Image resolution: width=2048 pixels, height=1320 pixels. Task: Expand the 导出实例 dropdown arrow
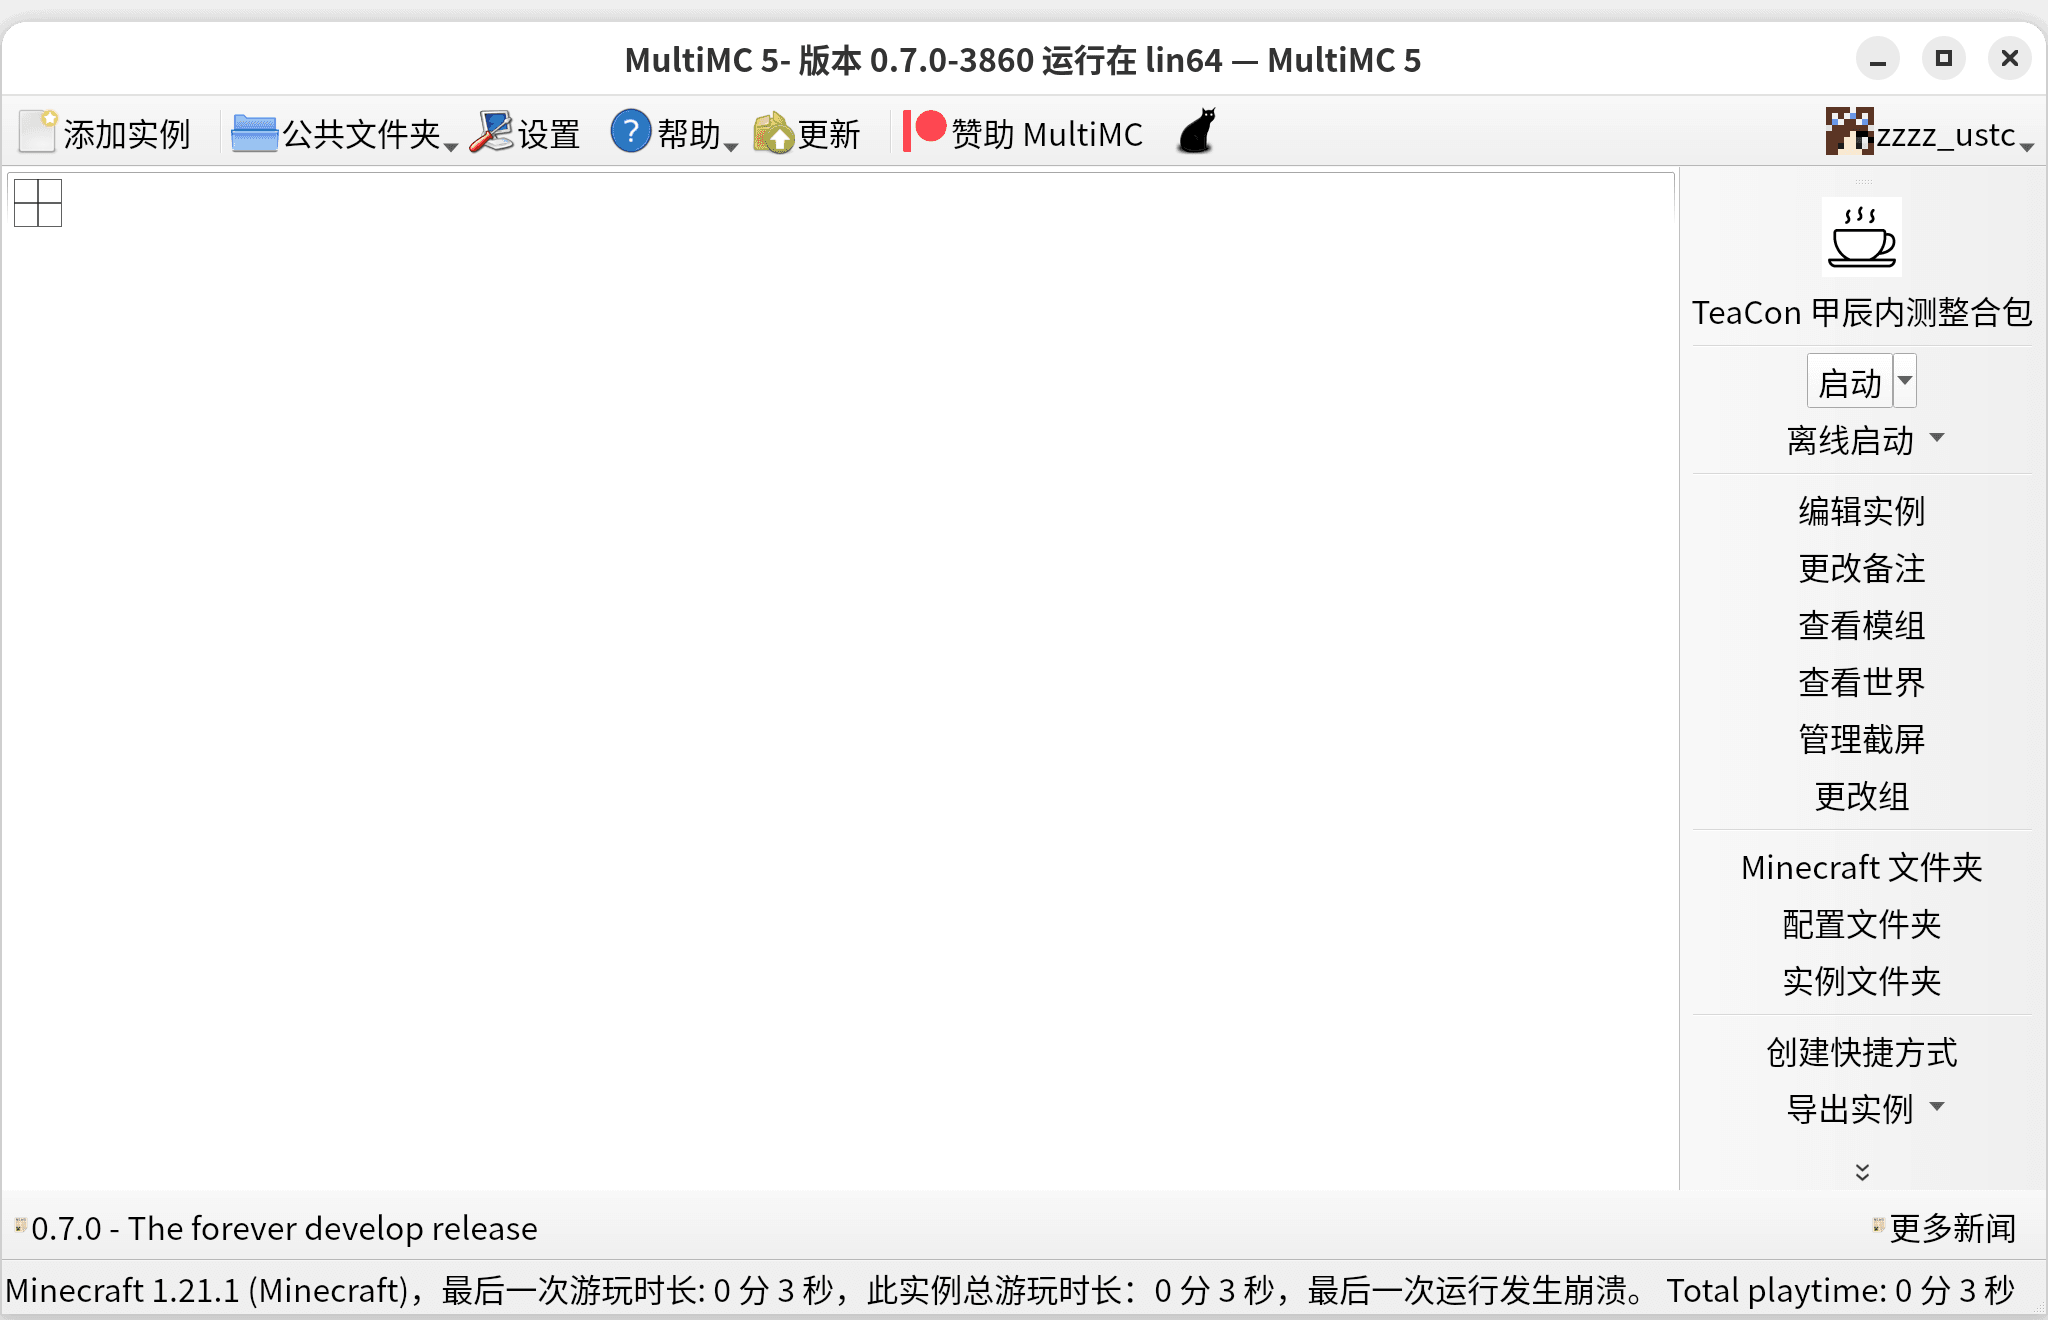click(1937, 1107)
